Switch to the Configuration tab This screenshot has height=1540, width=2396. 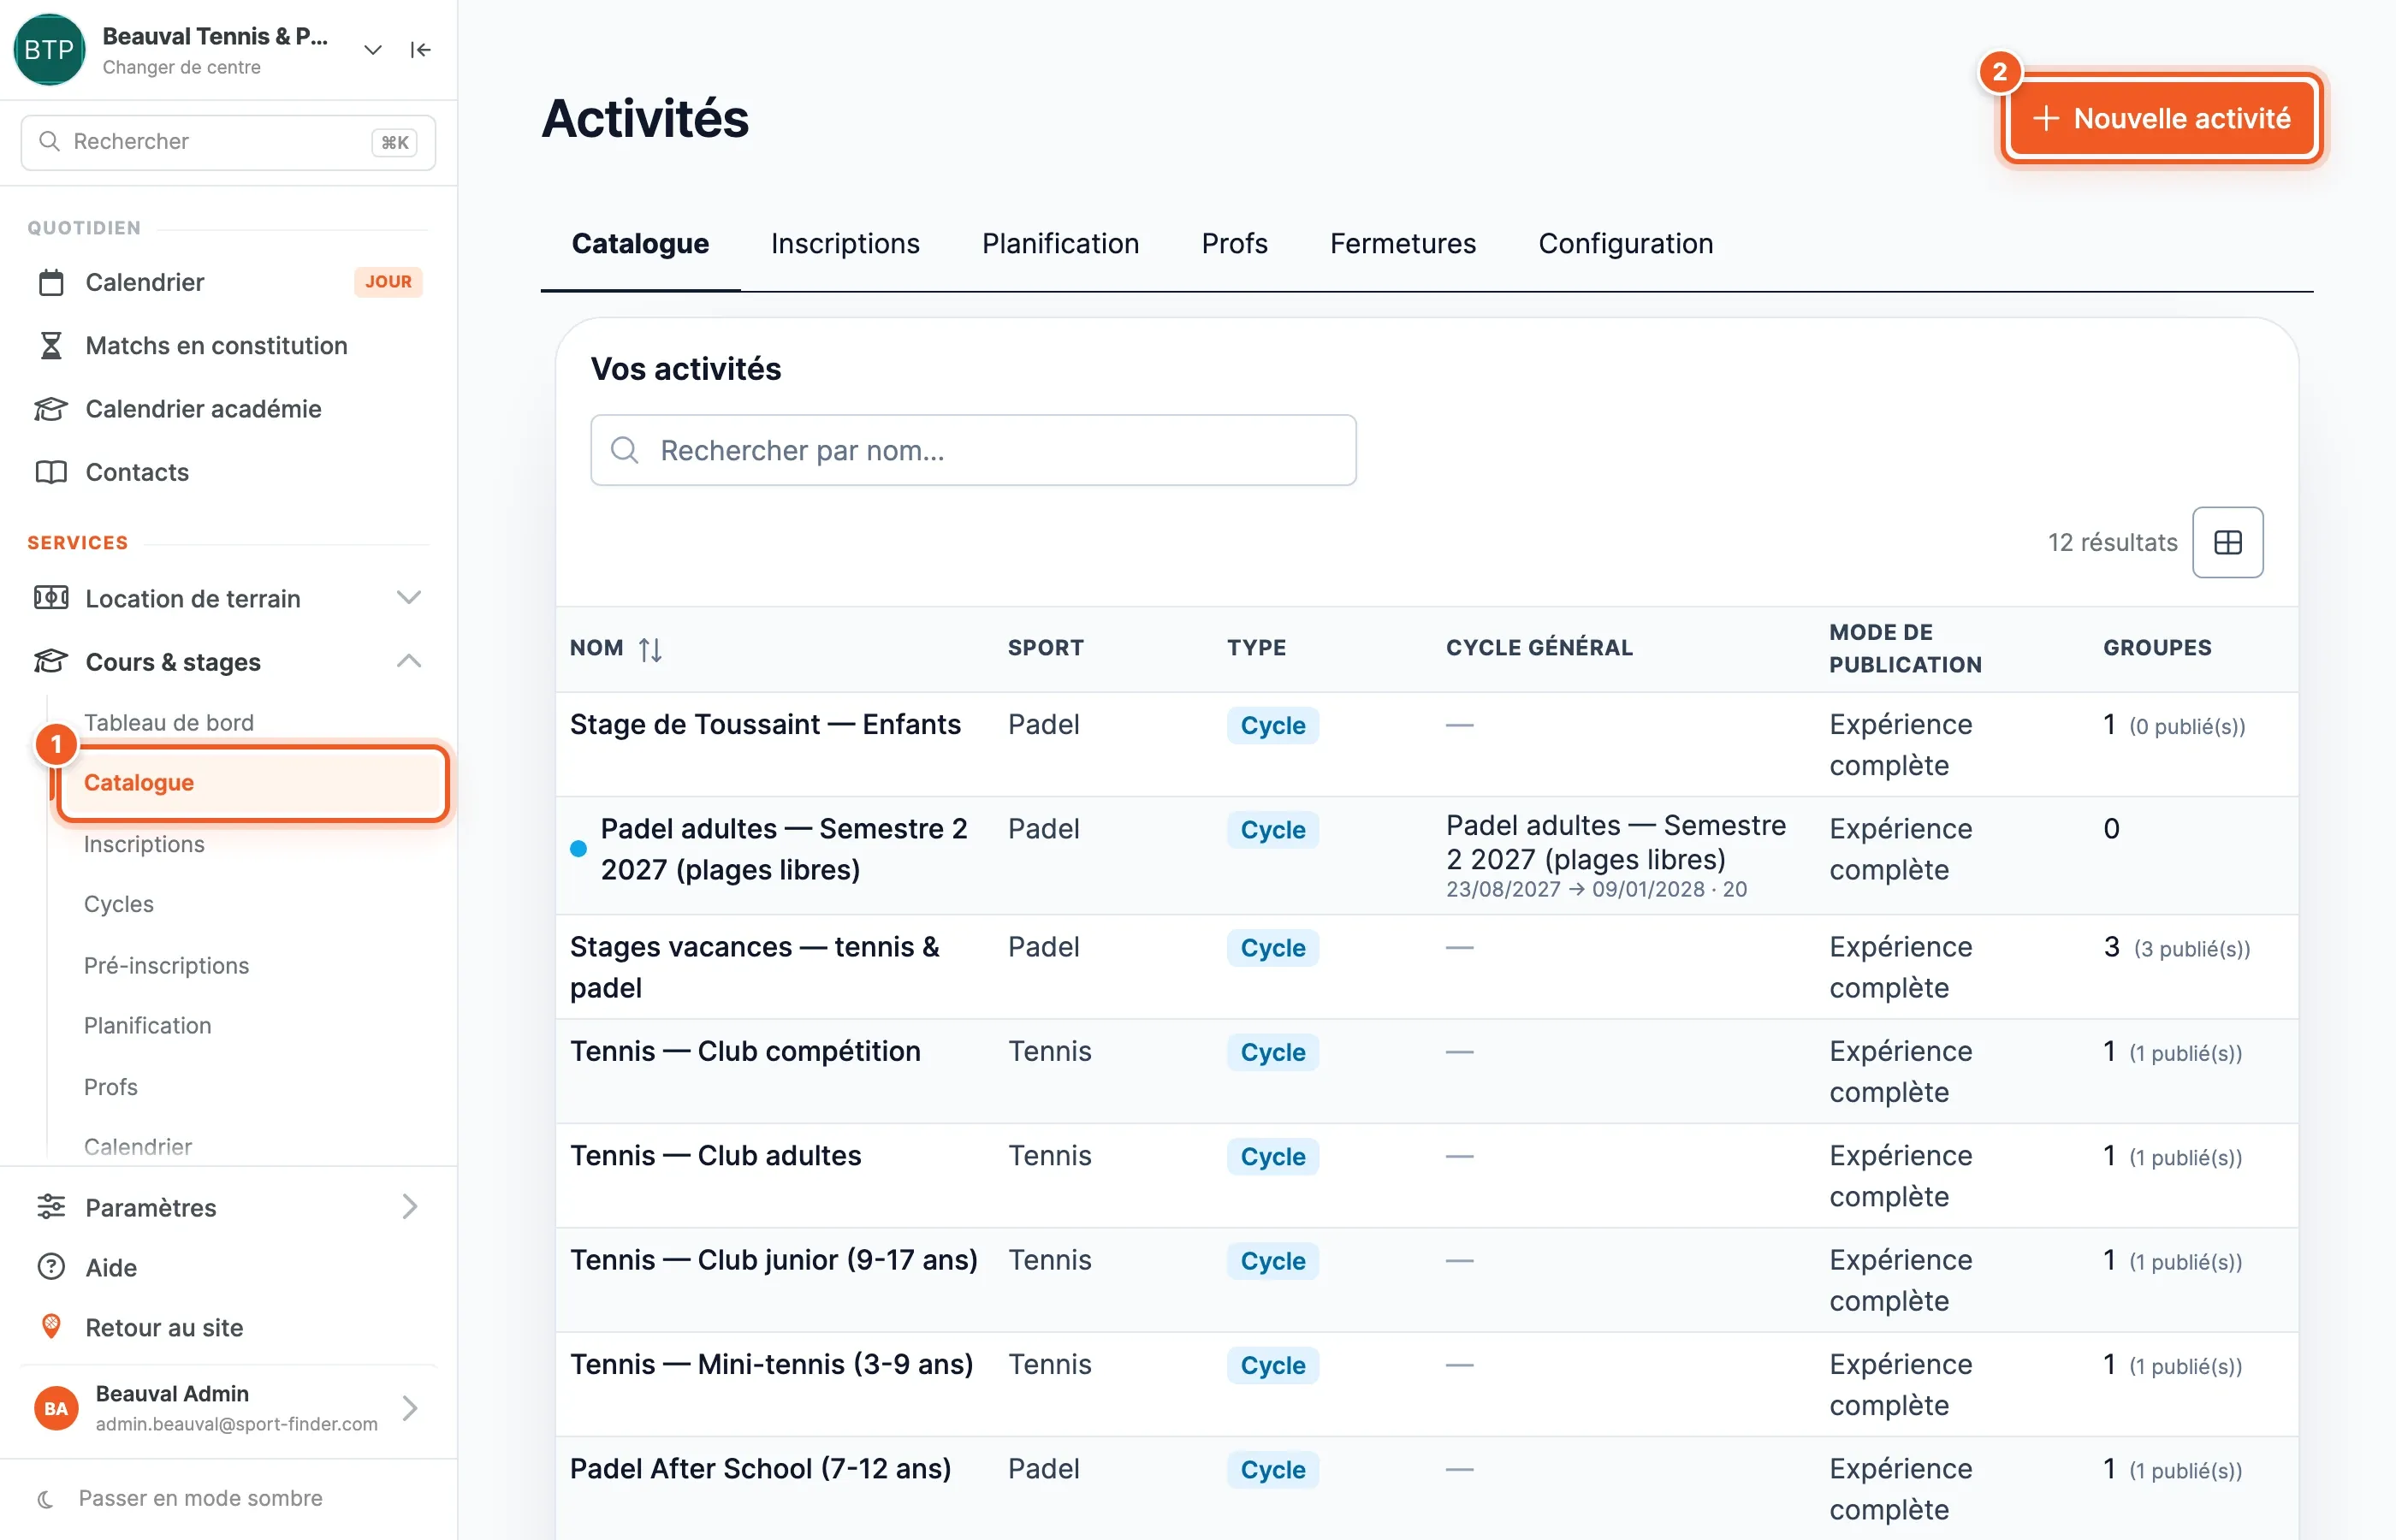[1625, 243]
